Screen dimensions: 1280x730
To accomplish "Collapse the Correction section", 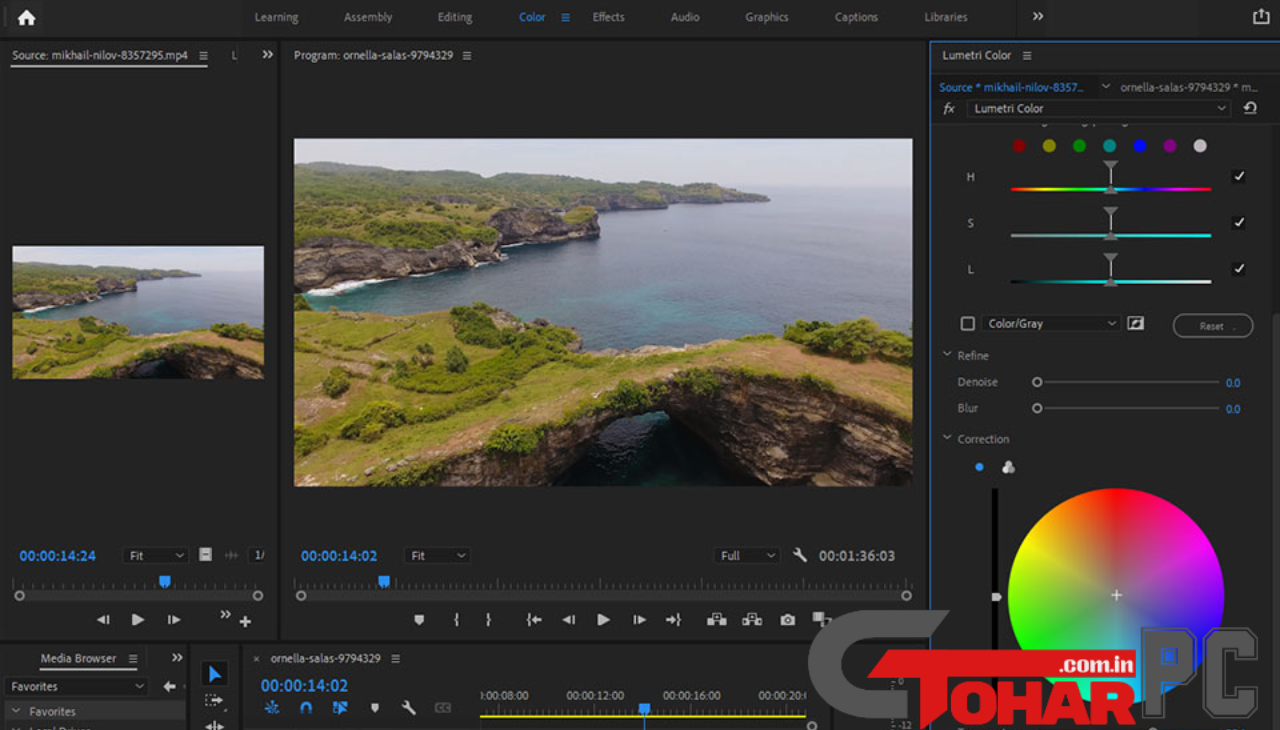I will click(x=947, y=439).
